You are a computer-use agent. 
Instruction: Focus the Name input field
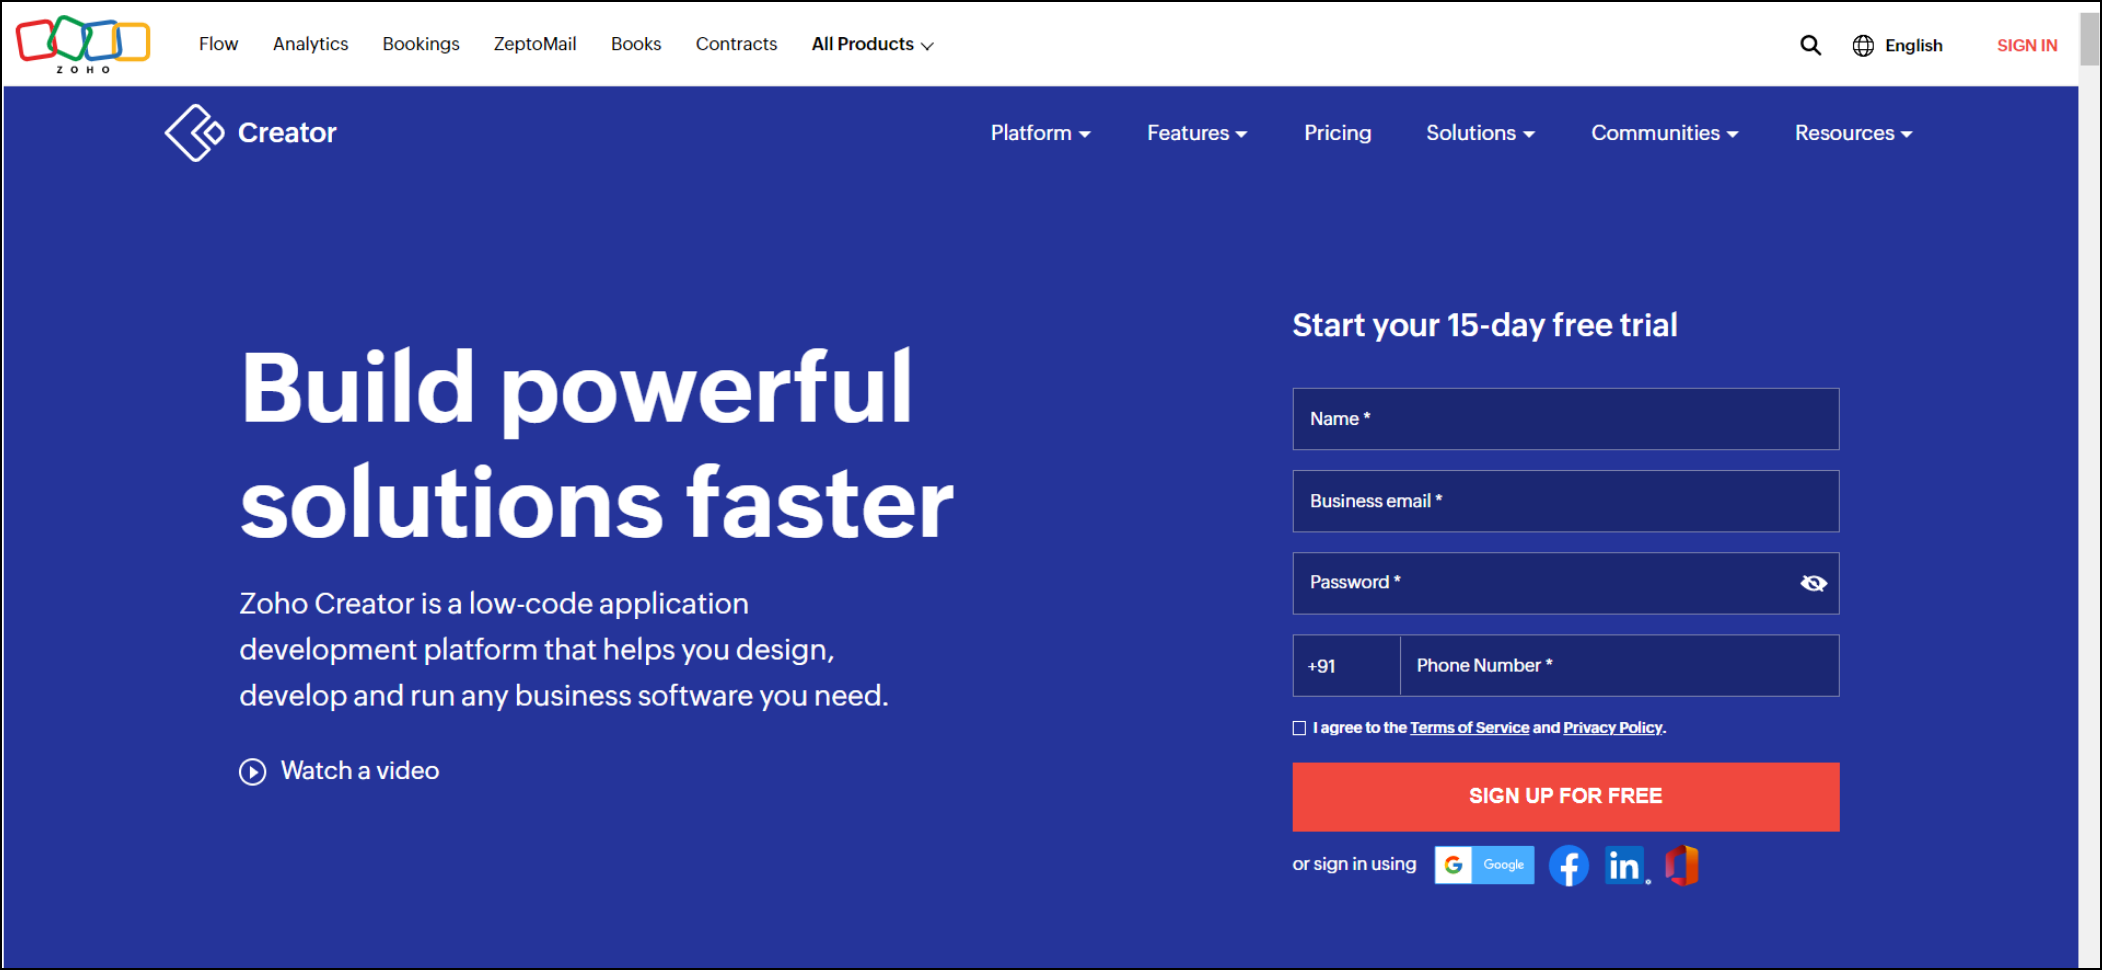[x=1565, y=419]
